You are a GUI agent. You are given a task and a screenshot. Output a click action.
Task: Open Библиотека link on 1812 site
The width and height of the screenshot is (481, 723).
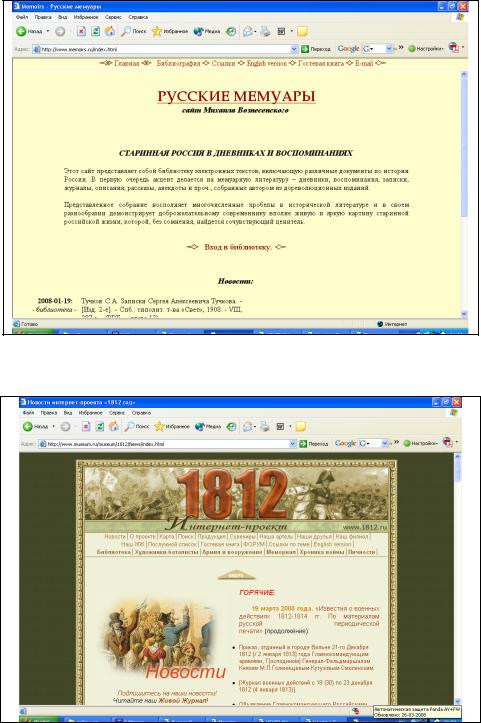(x=113, y=552)
